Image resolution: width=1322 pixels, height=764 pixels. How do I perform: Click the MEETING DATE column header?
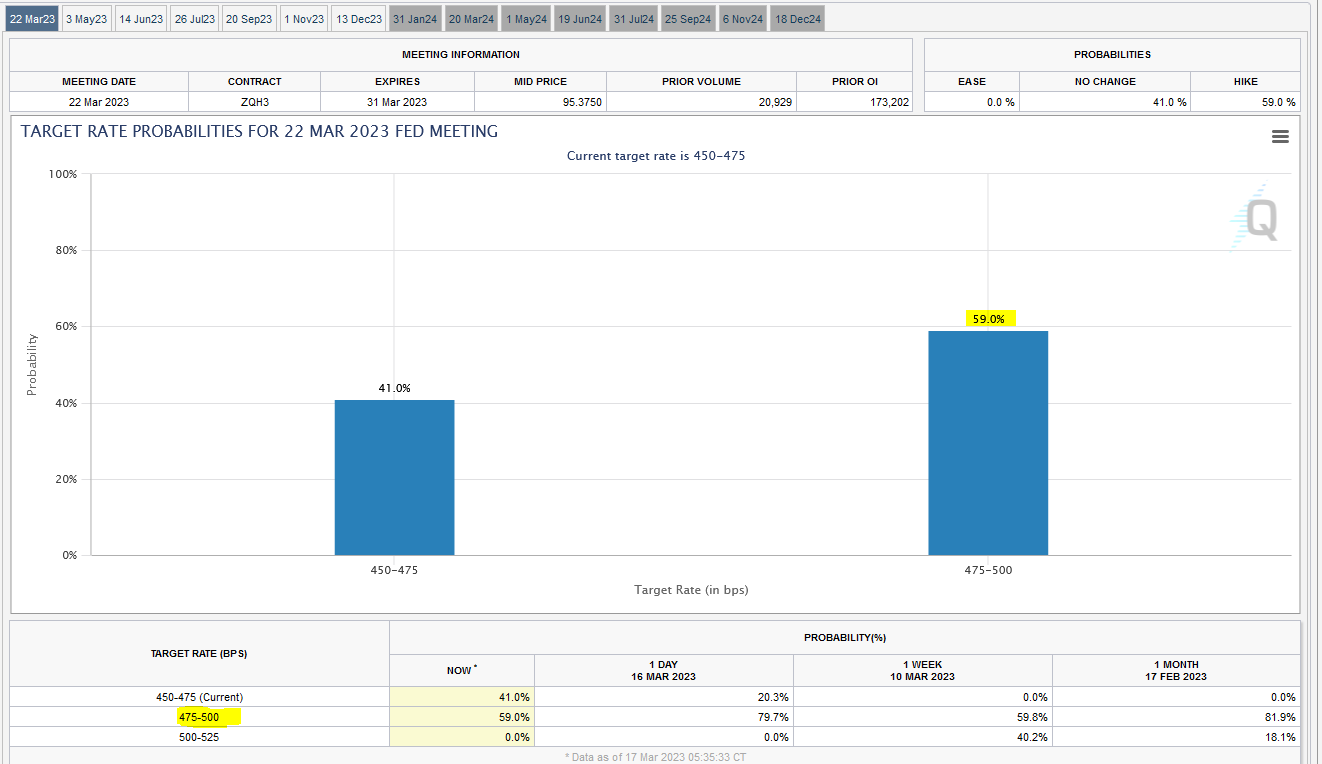(99, 81)
